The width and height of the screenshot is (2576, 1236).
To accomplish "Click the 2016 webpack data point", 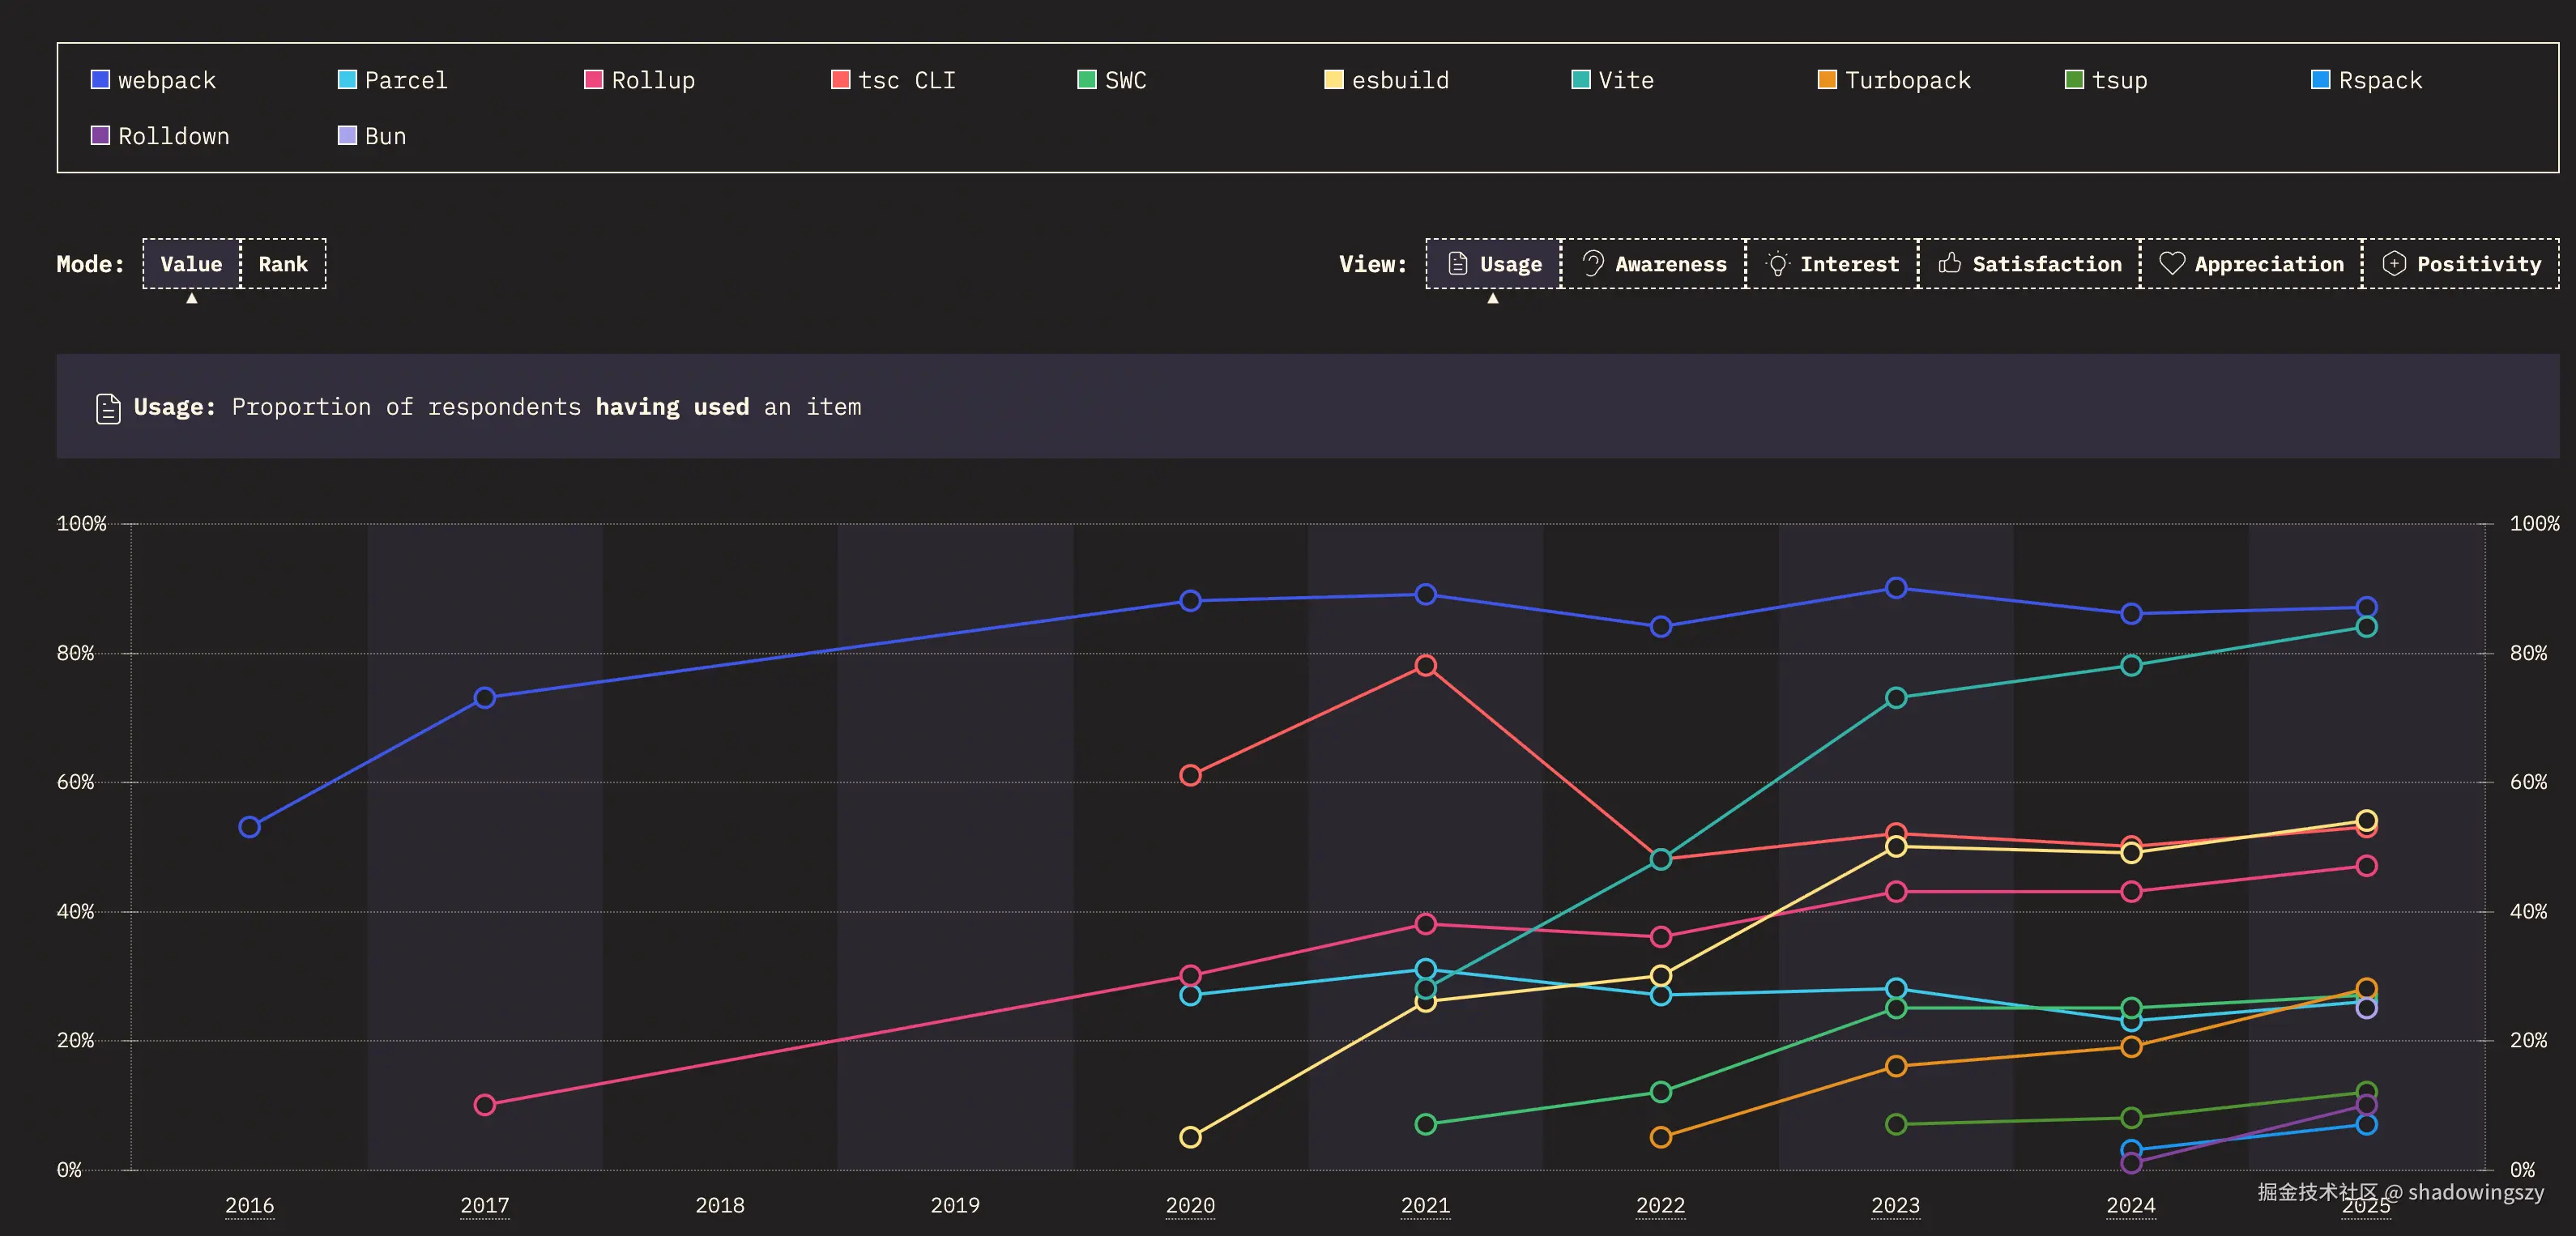I will pos(249,827).
